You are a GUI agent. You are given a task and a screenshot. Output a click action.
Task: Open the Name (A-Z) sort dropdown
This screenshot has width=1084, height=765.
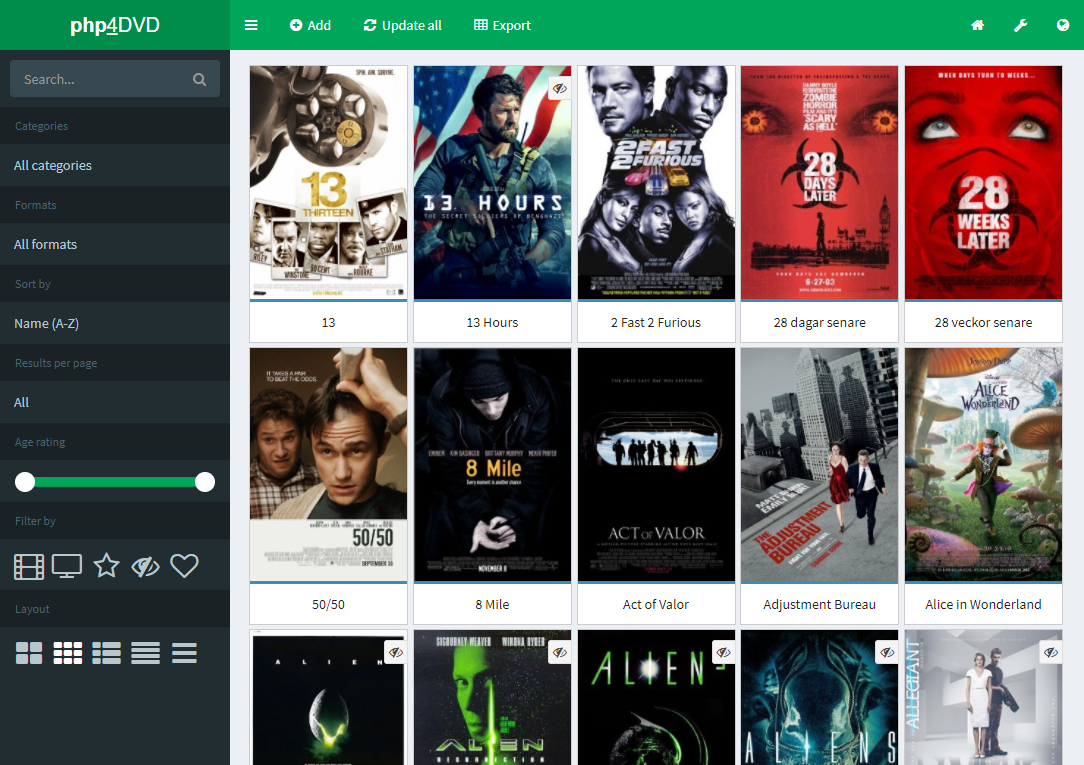(115, 323)
